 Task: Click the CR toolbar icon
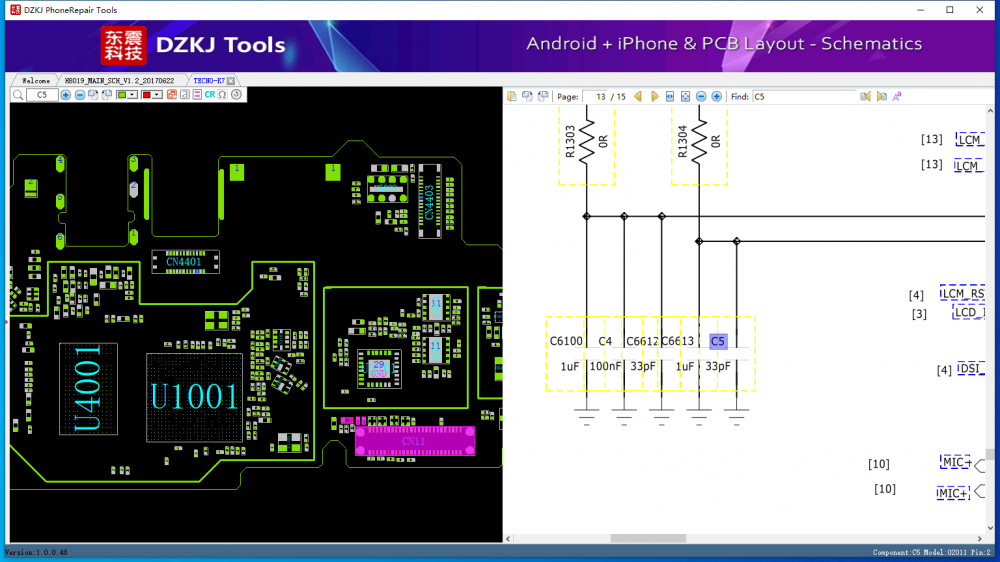click(x=210, y=94)
